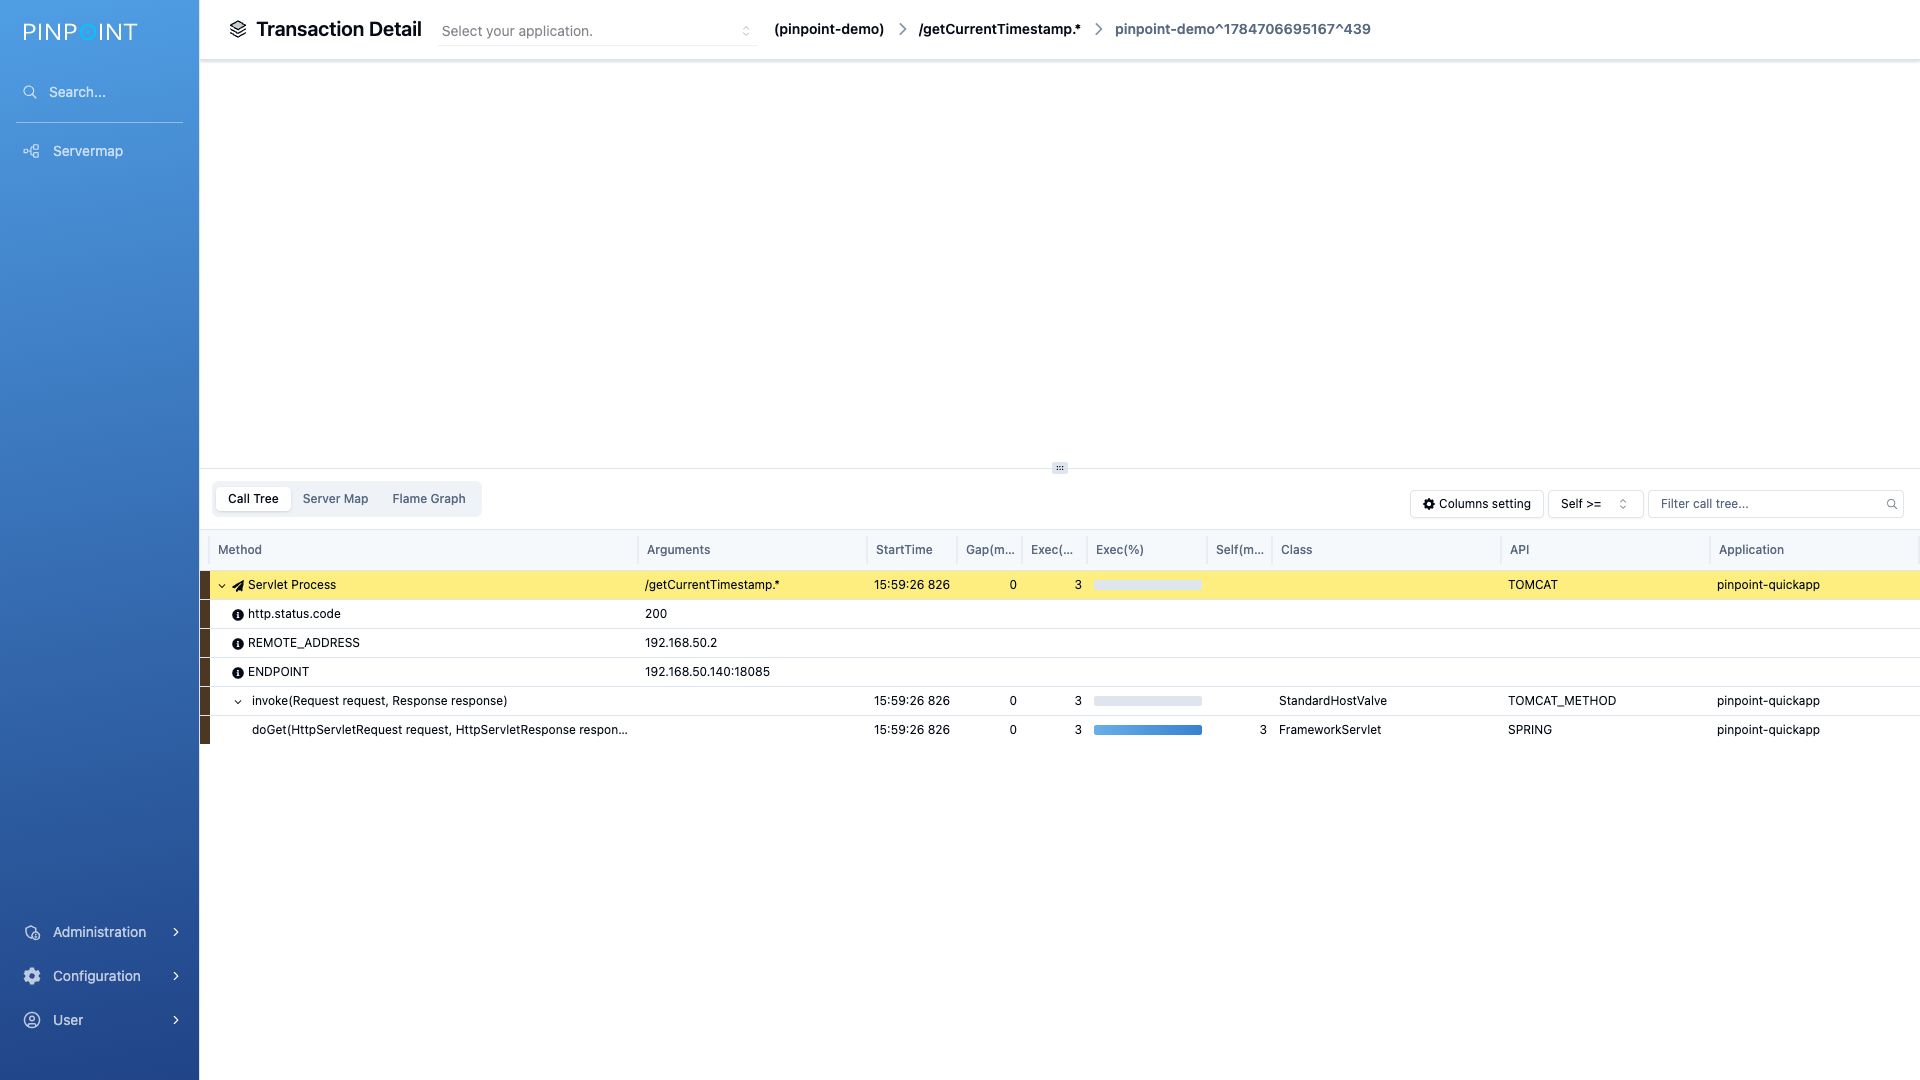
Task: Focus the sidebar Search field
Action: pyautogui.click(x=99, y=92)
